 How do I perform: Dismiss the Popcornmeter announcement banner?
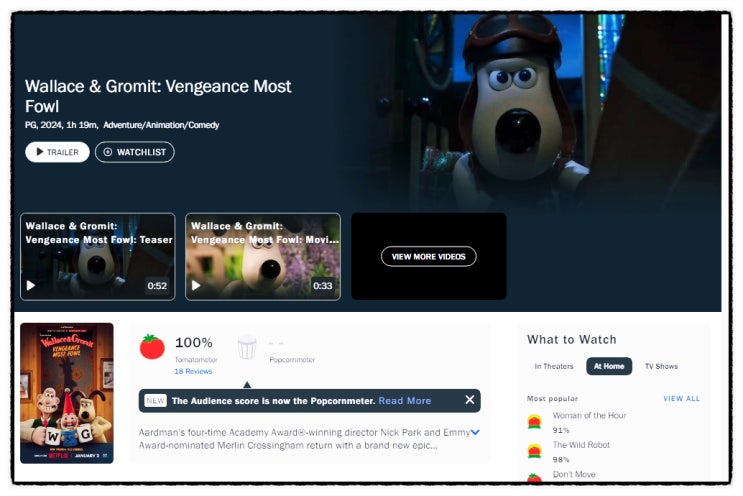click(x=470, y=400)
